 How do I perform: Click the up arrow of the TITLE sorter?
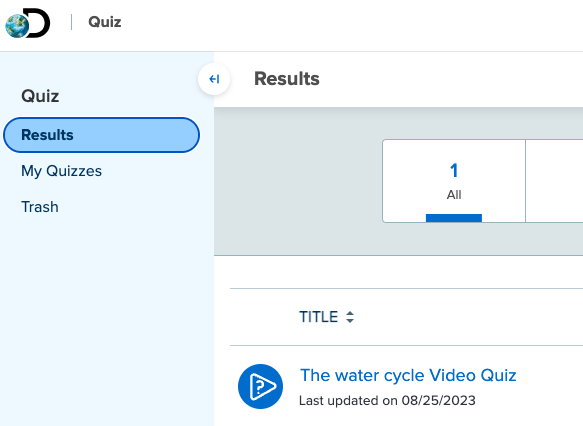coord(350,313)
